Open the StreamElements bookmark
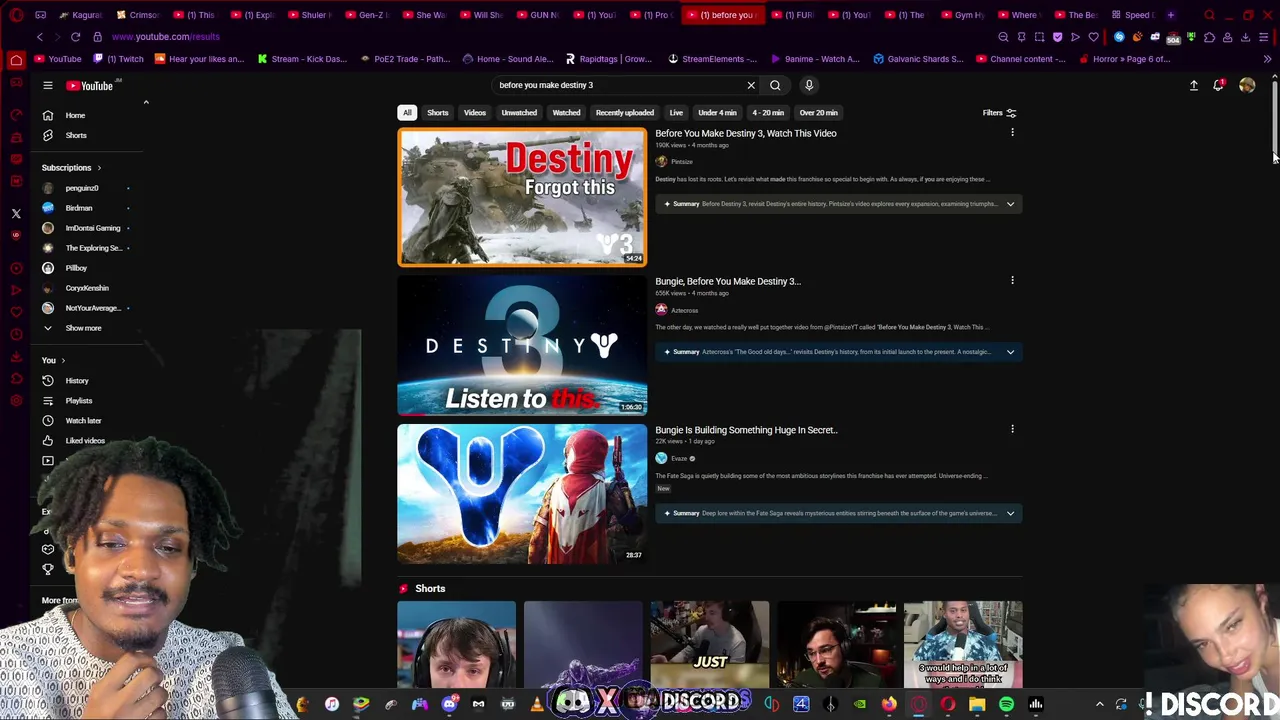 click(x=711, y=59)
